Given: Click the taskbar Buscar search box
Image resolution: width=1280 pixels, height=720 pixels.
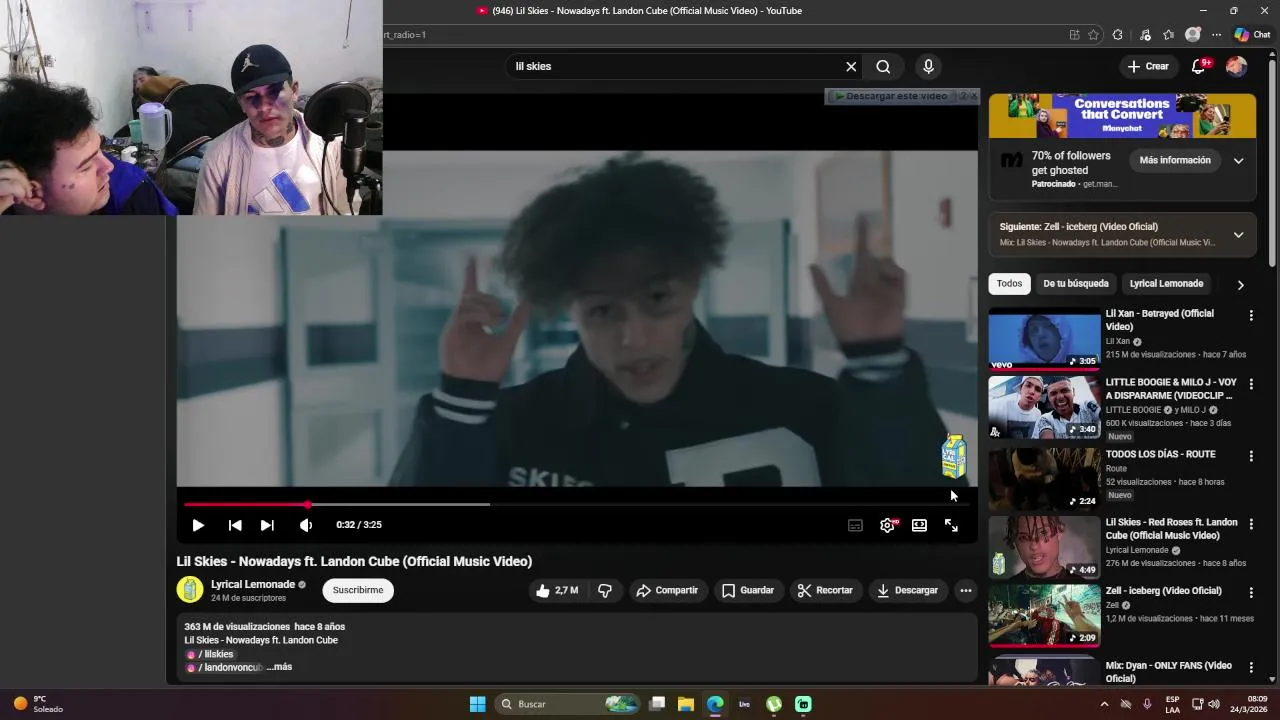Looking at the screenshot, I should (x=568, y=704).
